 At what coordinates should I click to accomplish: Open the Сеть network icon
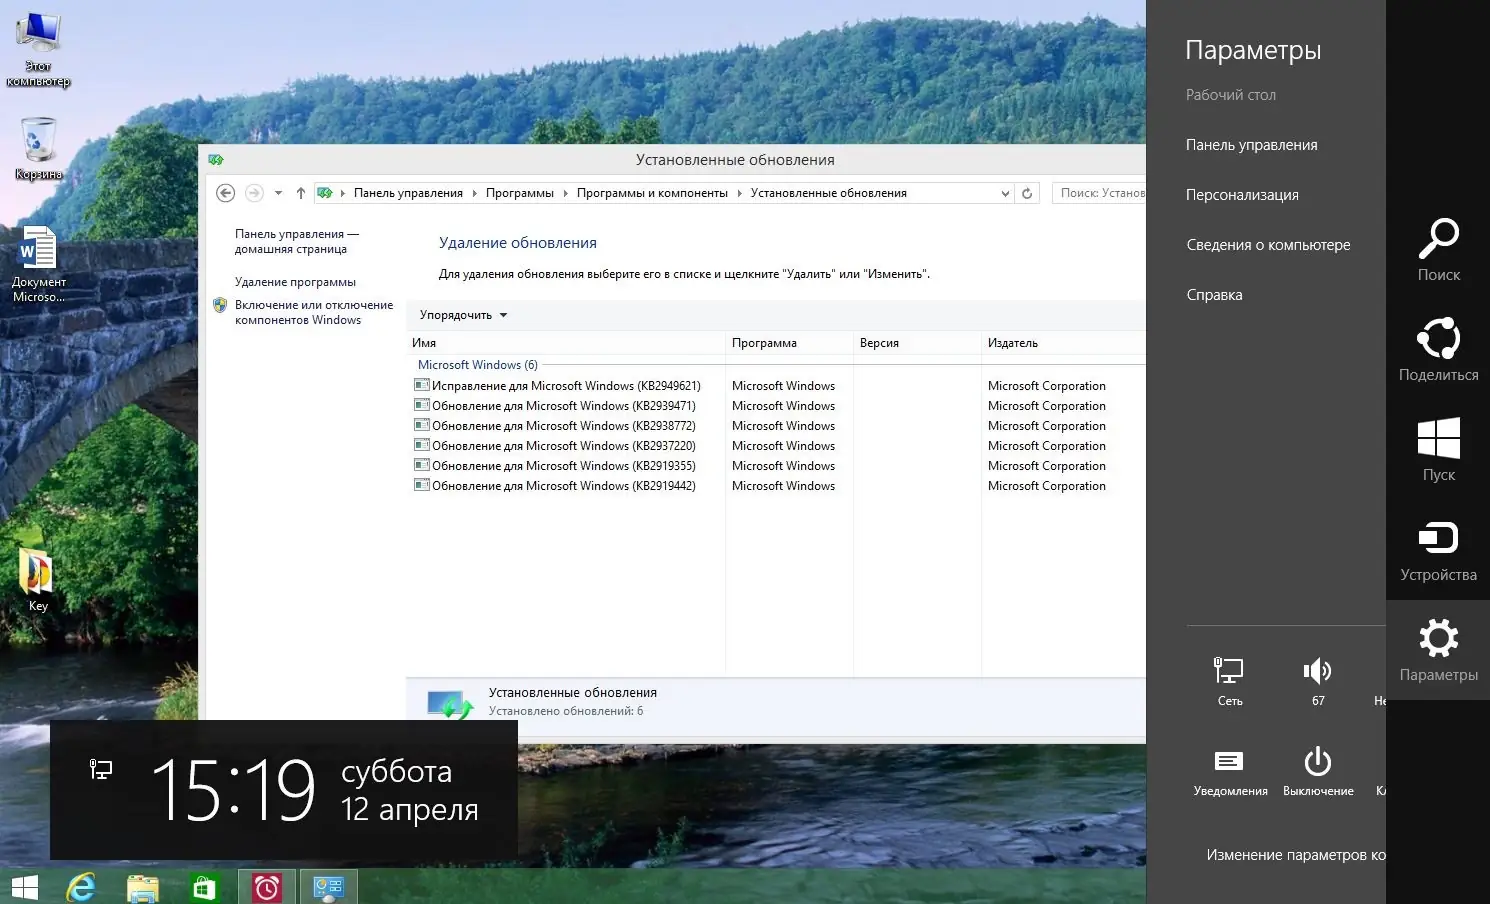1228,672
